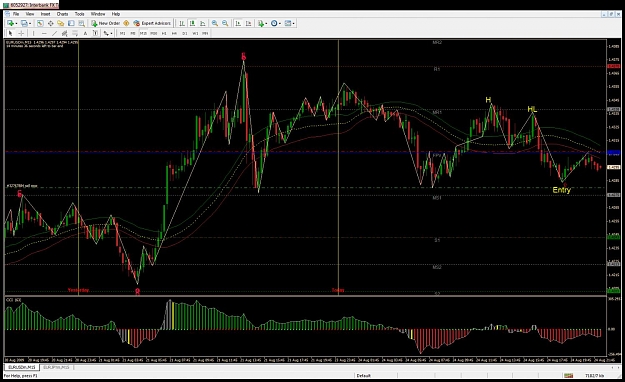This screenshot has height=382, width=625.
Task: Switch to MN timeframe button
Action: (x=205, y=33)
